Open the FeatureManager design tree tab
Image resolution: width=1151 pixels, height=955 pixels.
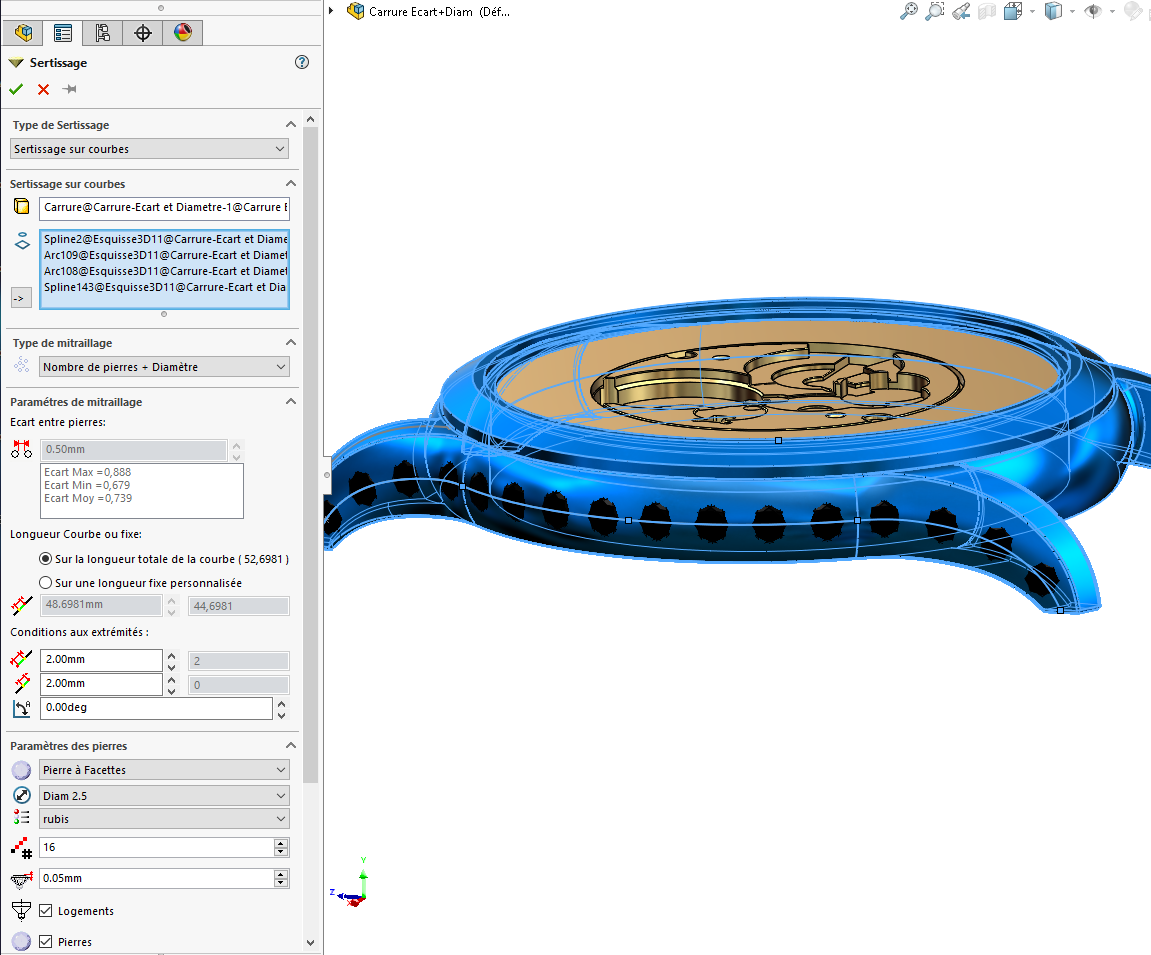pyautogui.click(x=23, y=33)
